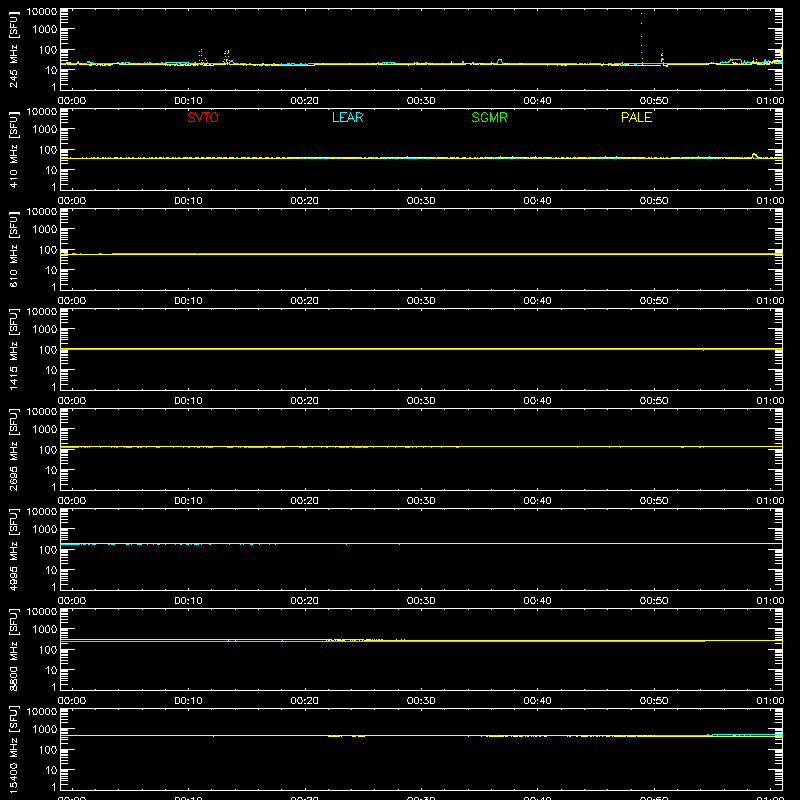Screen dimensions: 800x800
Task: Select the "4995 MHz [SFU]" axis title
Action: coord(13,549)
